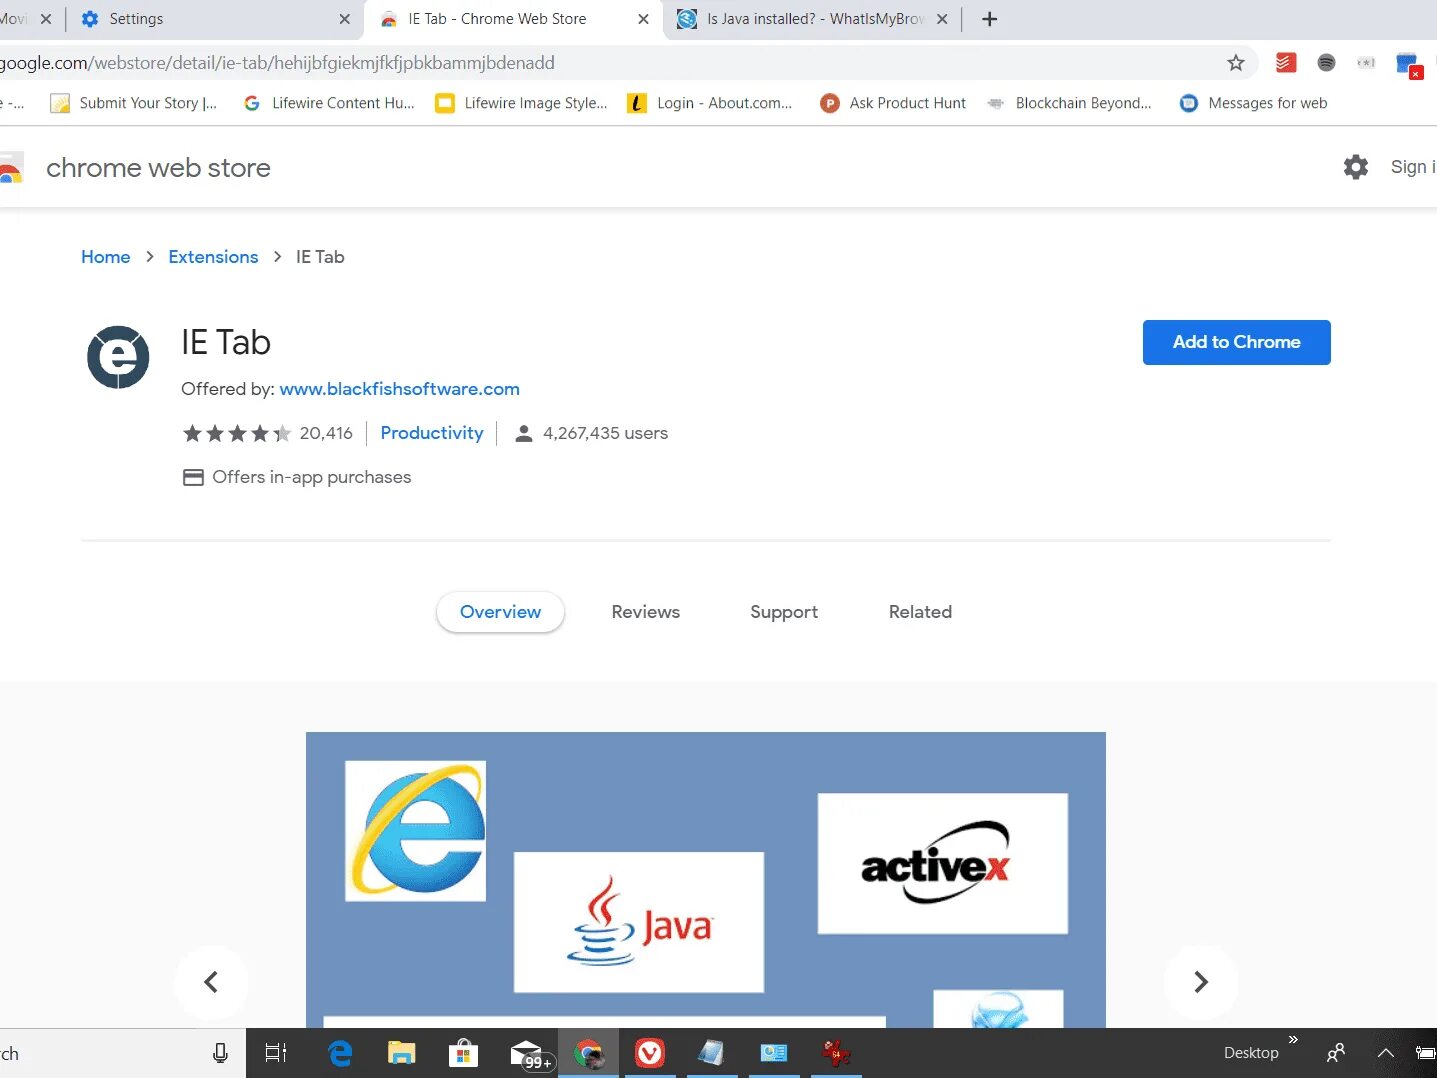The width and height of the screenshot is (1437, 1078).
Task: Close the Settings browser tab
Action: 345,19
